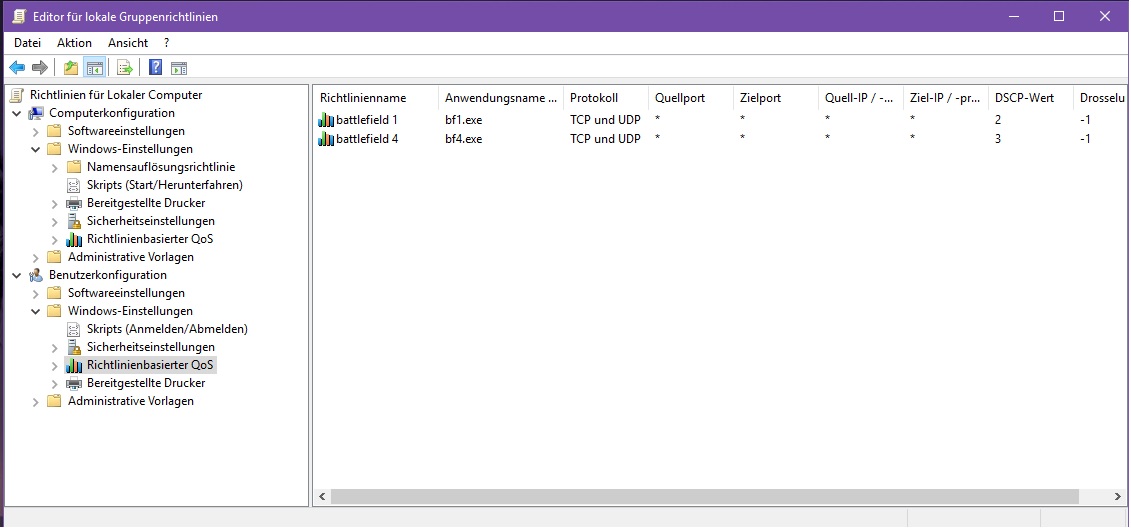1131x528 pixels.
Task: Sort by the Quell-IP column header
Action: point(861,97)
